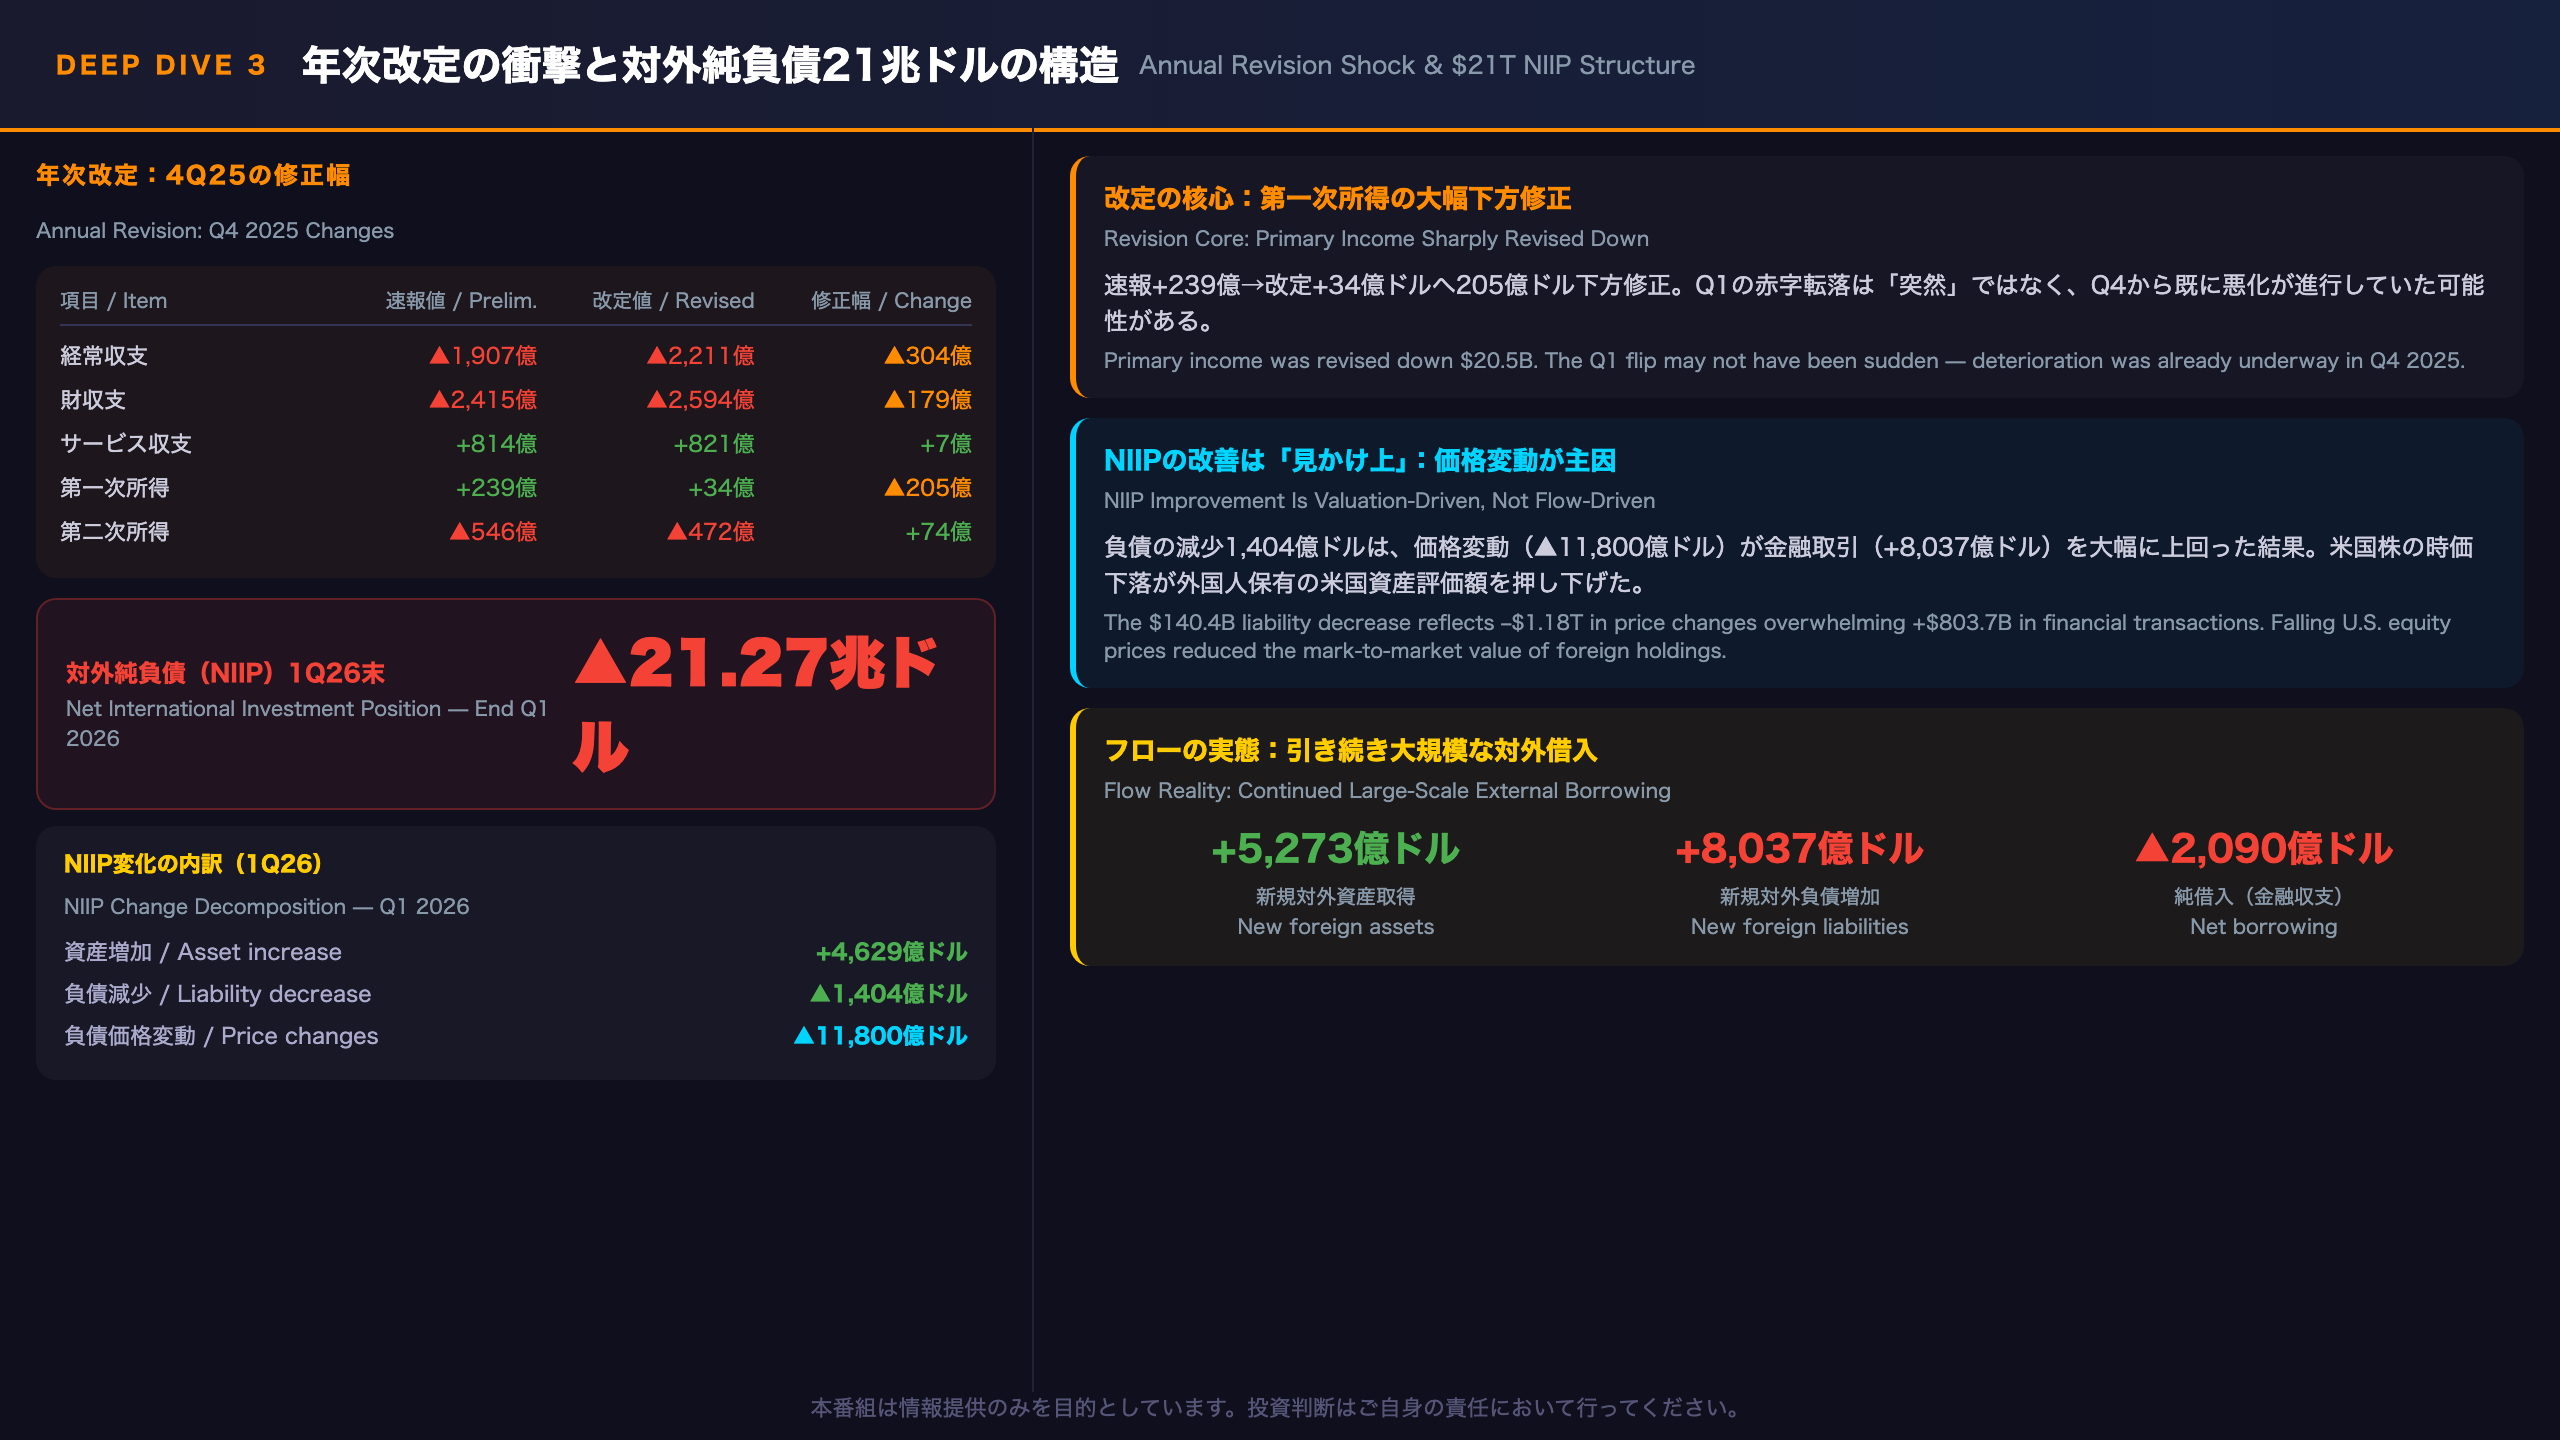Click the '対外純負債（NIIP）1Q26末' label

coord(225,672)
